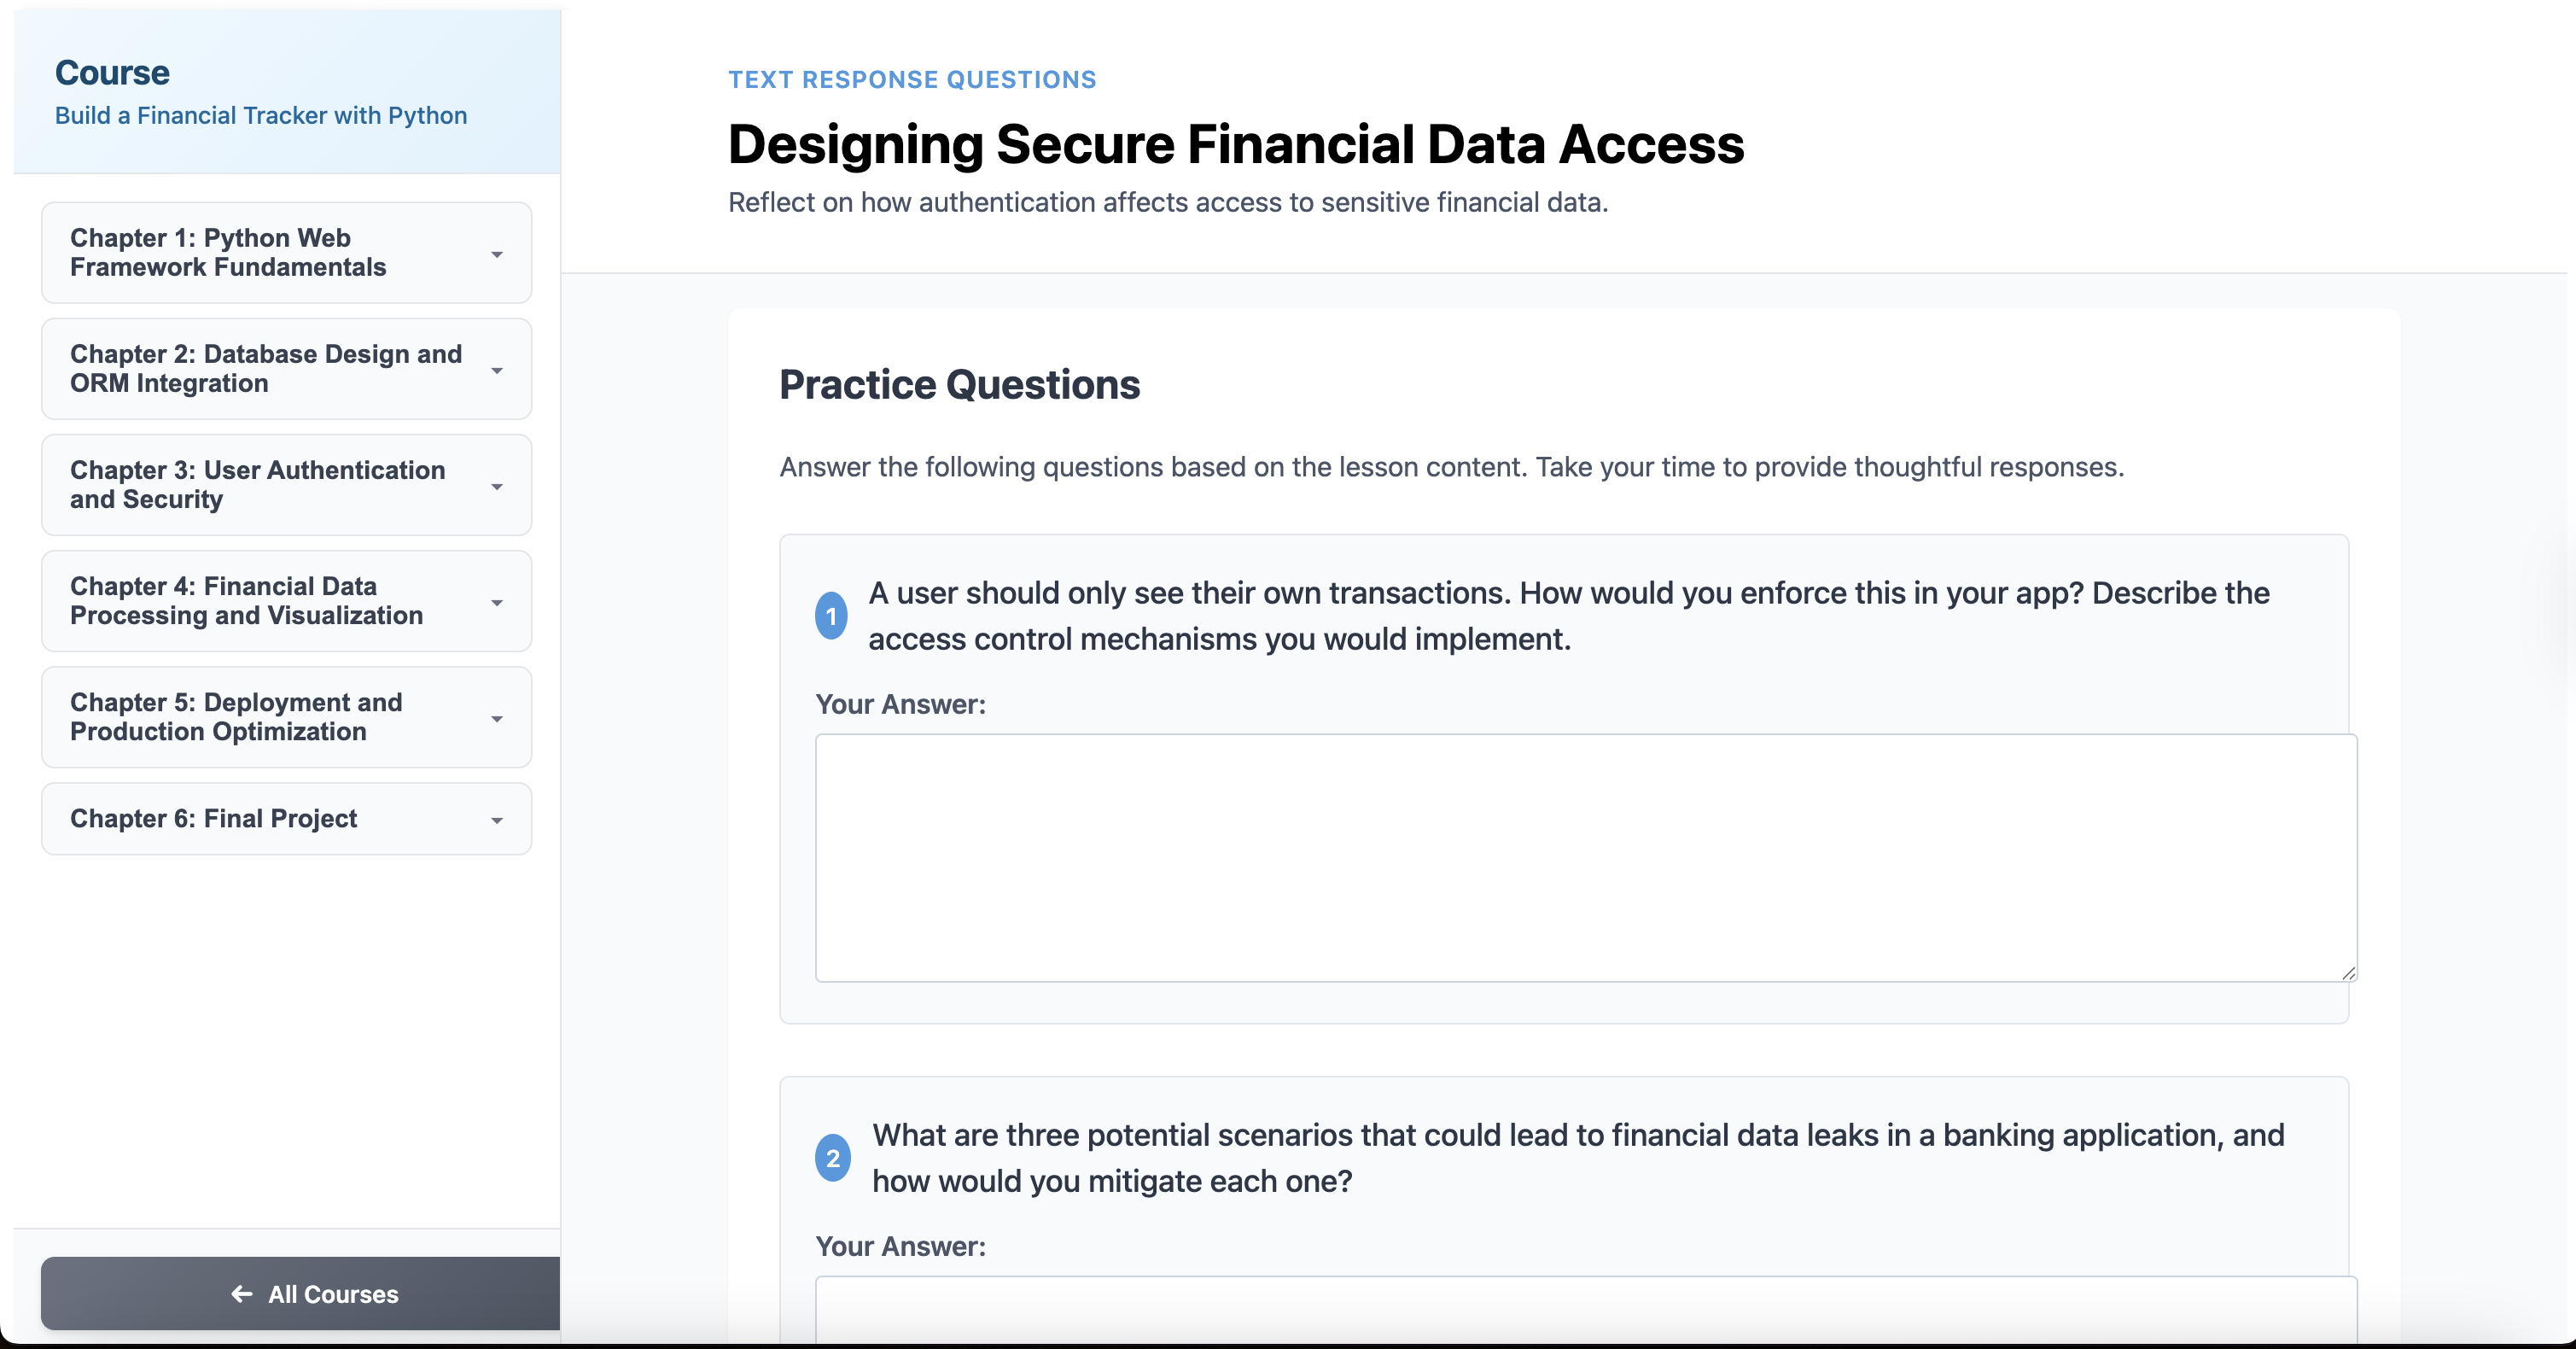Select Chapter 6: Final Project
Screen dimensions: 2576x1349
(213, 818)
